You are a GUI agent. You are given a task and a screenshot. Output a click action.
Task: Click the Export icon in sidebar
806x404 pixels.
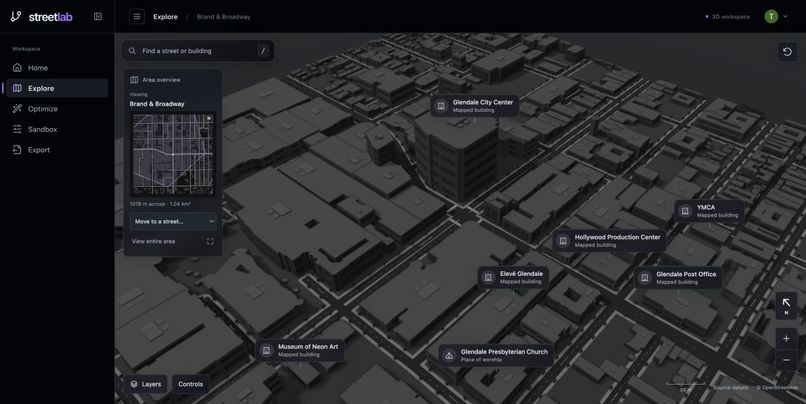coord(17,150)
